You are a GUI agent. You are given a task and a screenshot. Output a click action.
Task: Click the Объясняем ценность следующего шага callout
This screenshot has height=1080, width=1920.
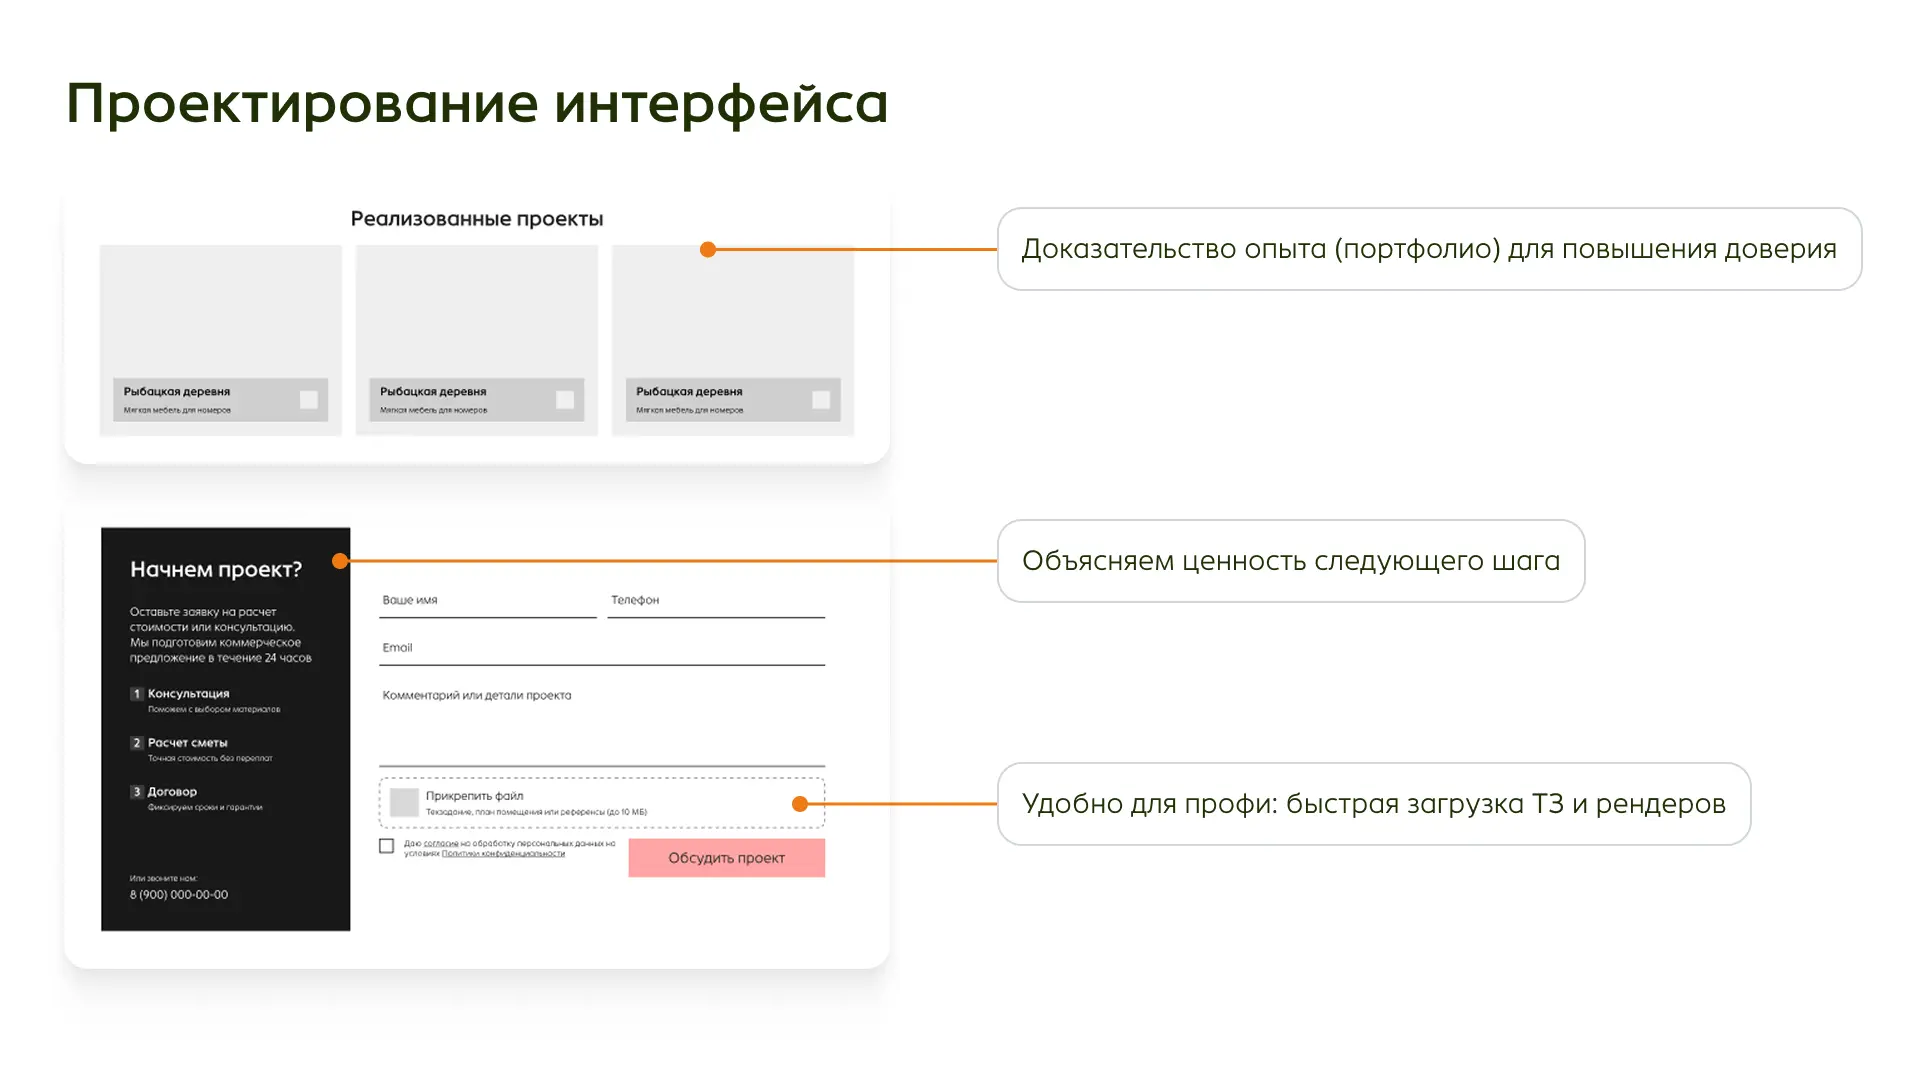[x=1291, y=561]
